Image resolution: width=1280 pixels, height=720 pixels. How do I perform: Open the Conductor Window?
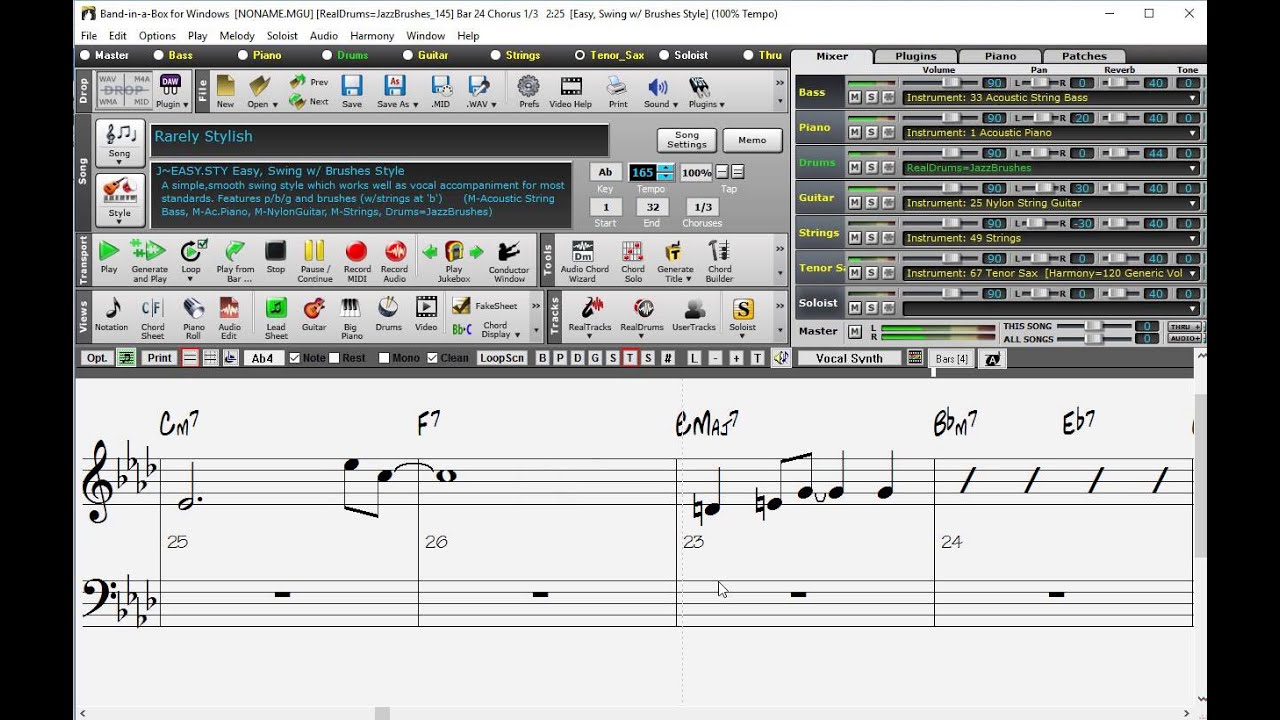(x=509, y=260)
